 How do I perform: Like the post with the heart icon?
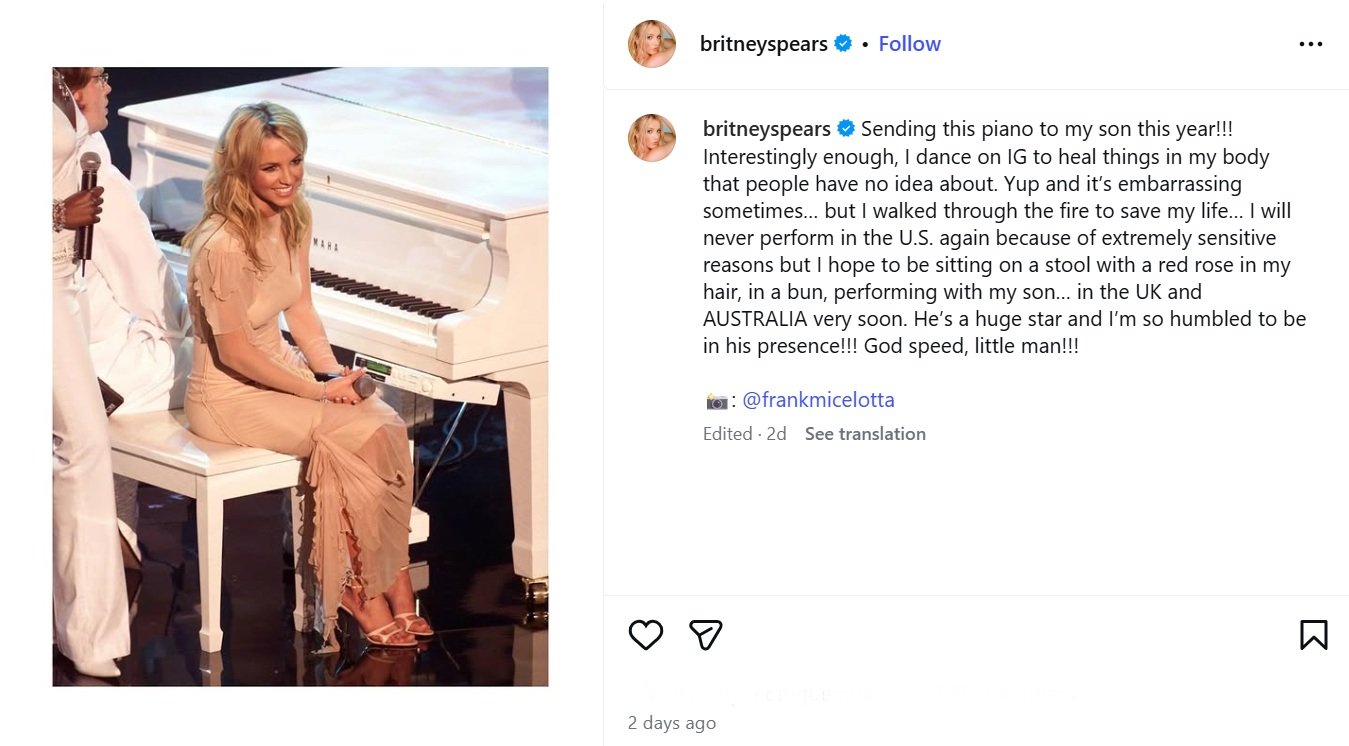(x=646, y=634)
